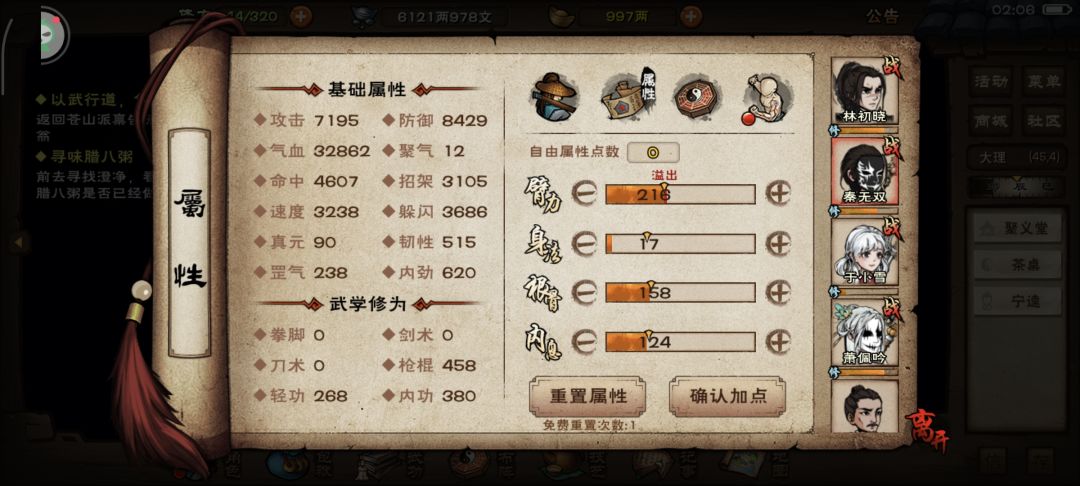
Task: Increase 臂力 with the plus button
Action: click(x=778, y=195)
